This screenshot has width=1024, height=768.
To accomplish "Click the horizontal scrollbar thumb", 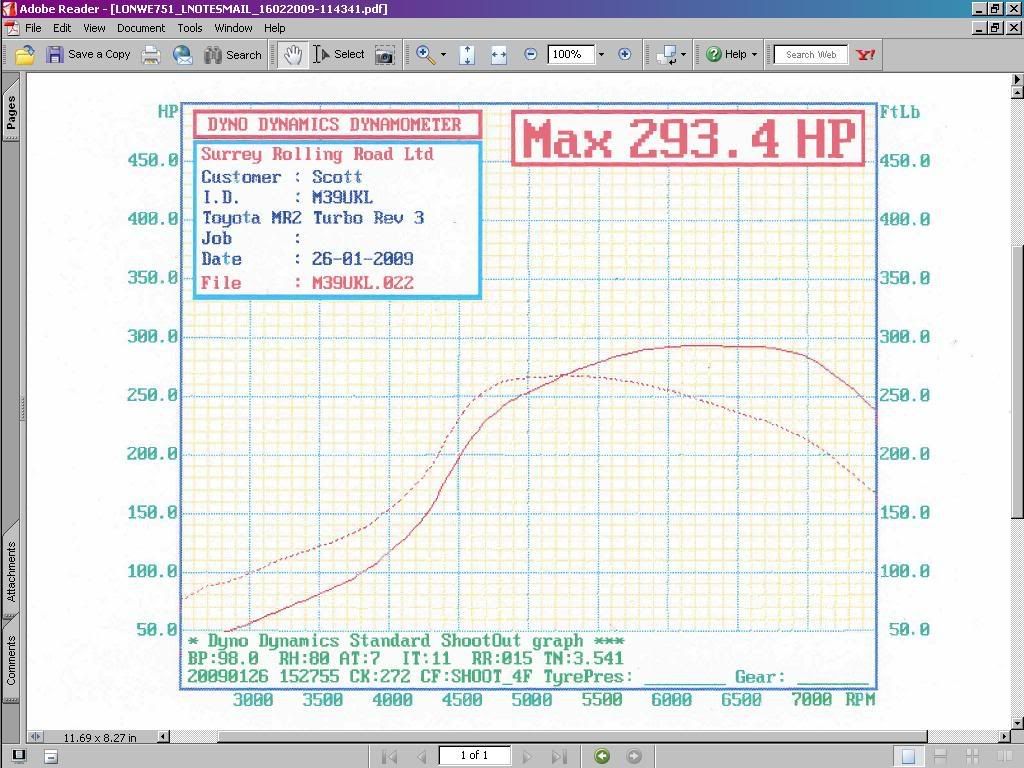I will [x=571, y=737].
